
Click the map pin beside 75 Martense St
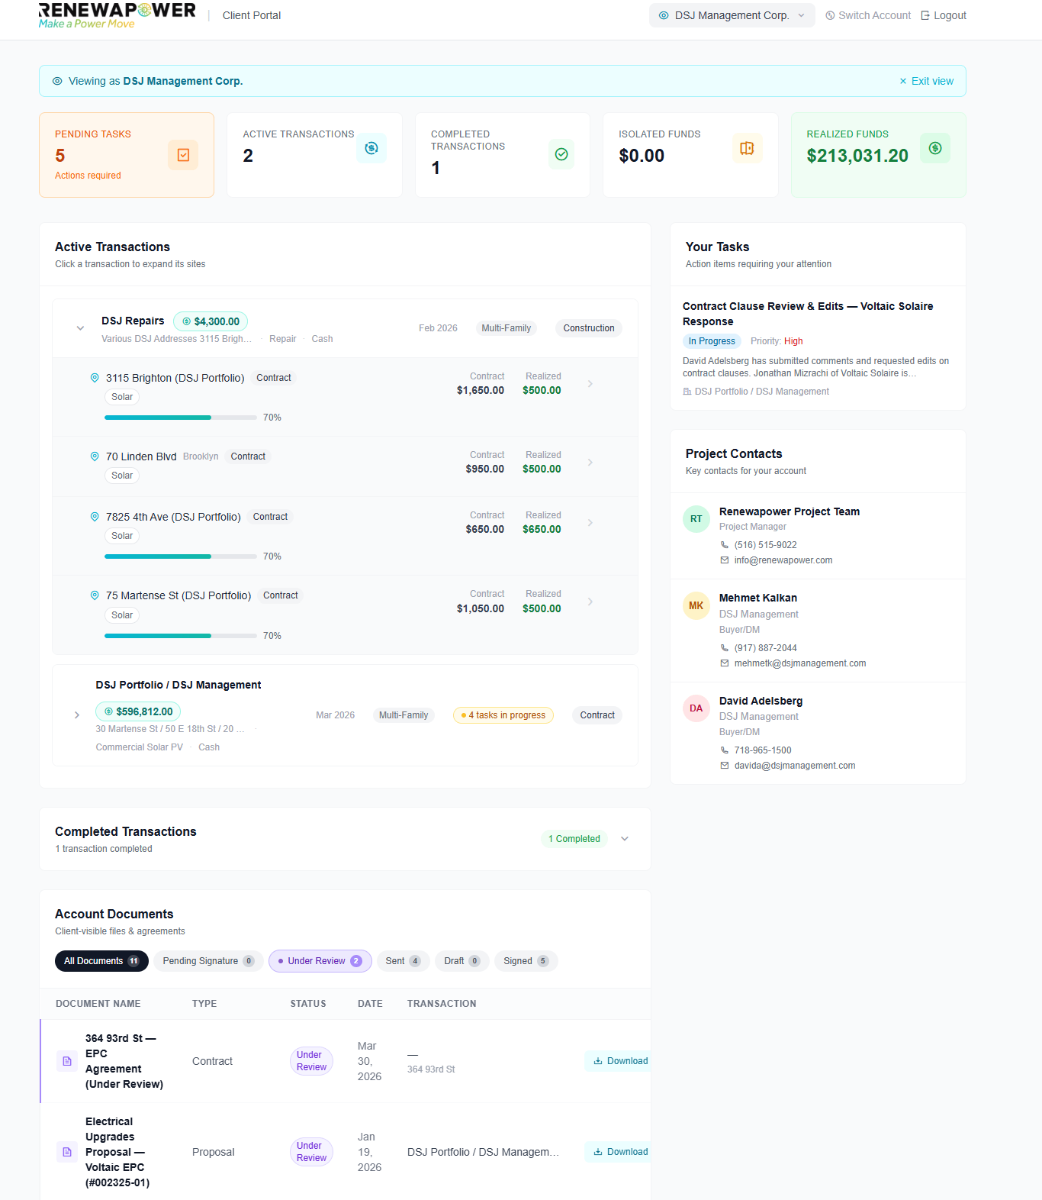(x=94, y=595)
